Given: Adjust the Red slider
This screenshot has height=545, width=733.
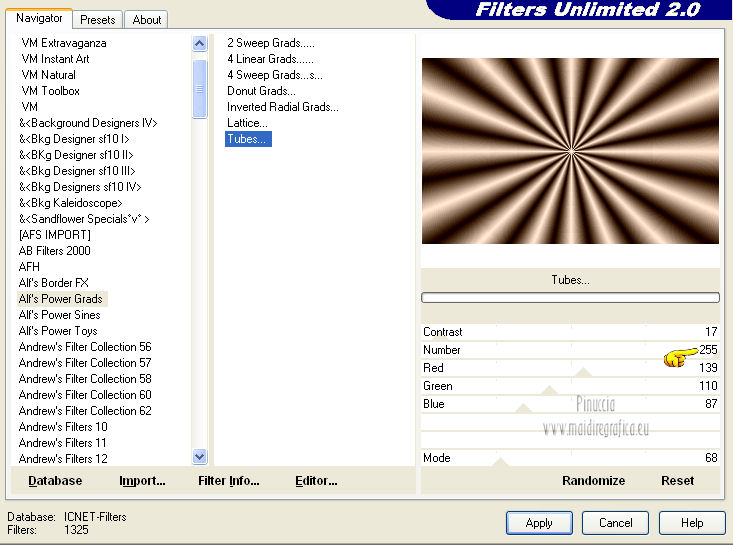Looking at the screenshot, I should [x=570, y=368].
